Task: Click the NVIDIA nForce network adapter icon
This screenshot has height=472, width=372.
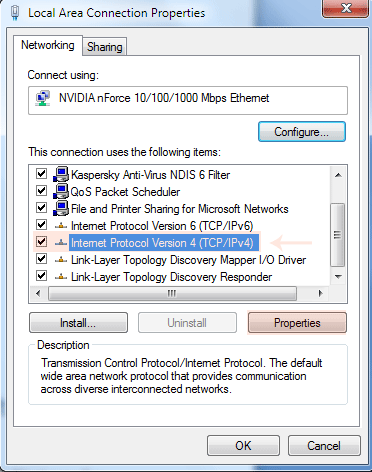Action: click(43, 98)
